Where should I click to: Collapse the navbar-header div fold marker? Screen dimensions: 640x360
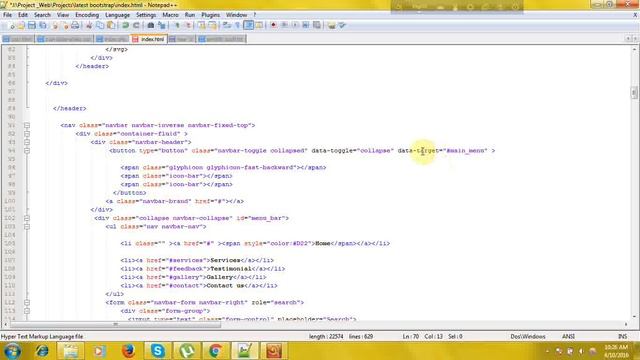27,142
